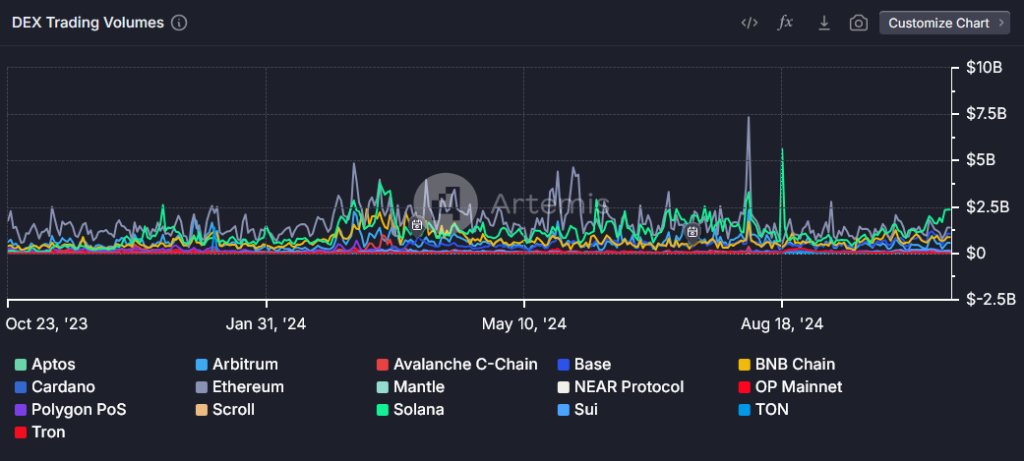The image size is (1024, 461).
Task: Click the $5B y-axis label
Action: click(981, 161)
